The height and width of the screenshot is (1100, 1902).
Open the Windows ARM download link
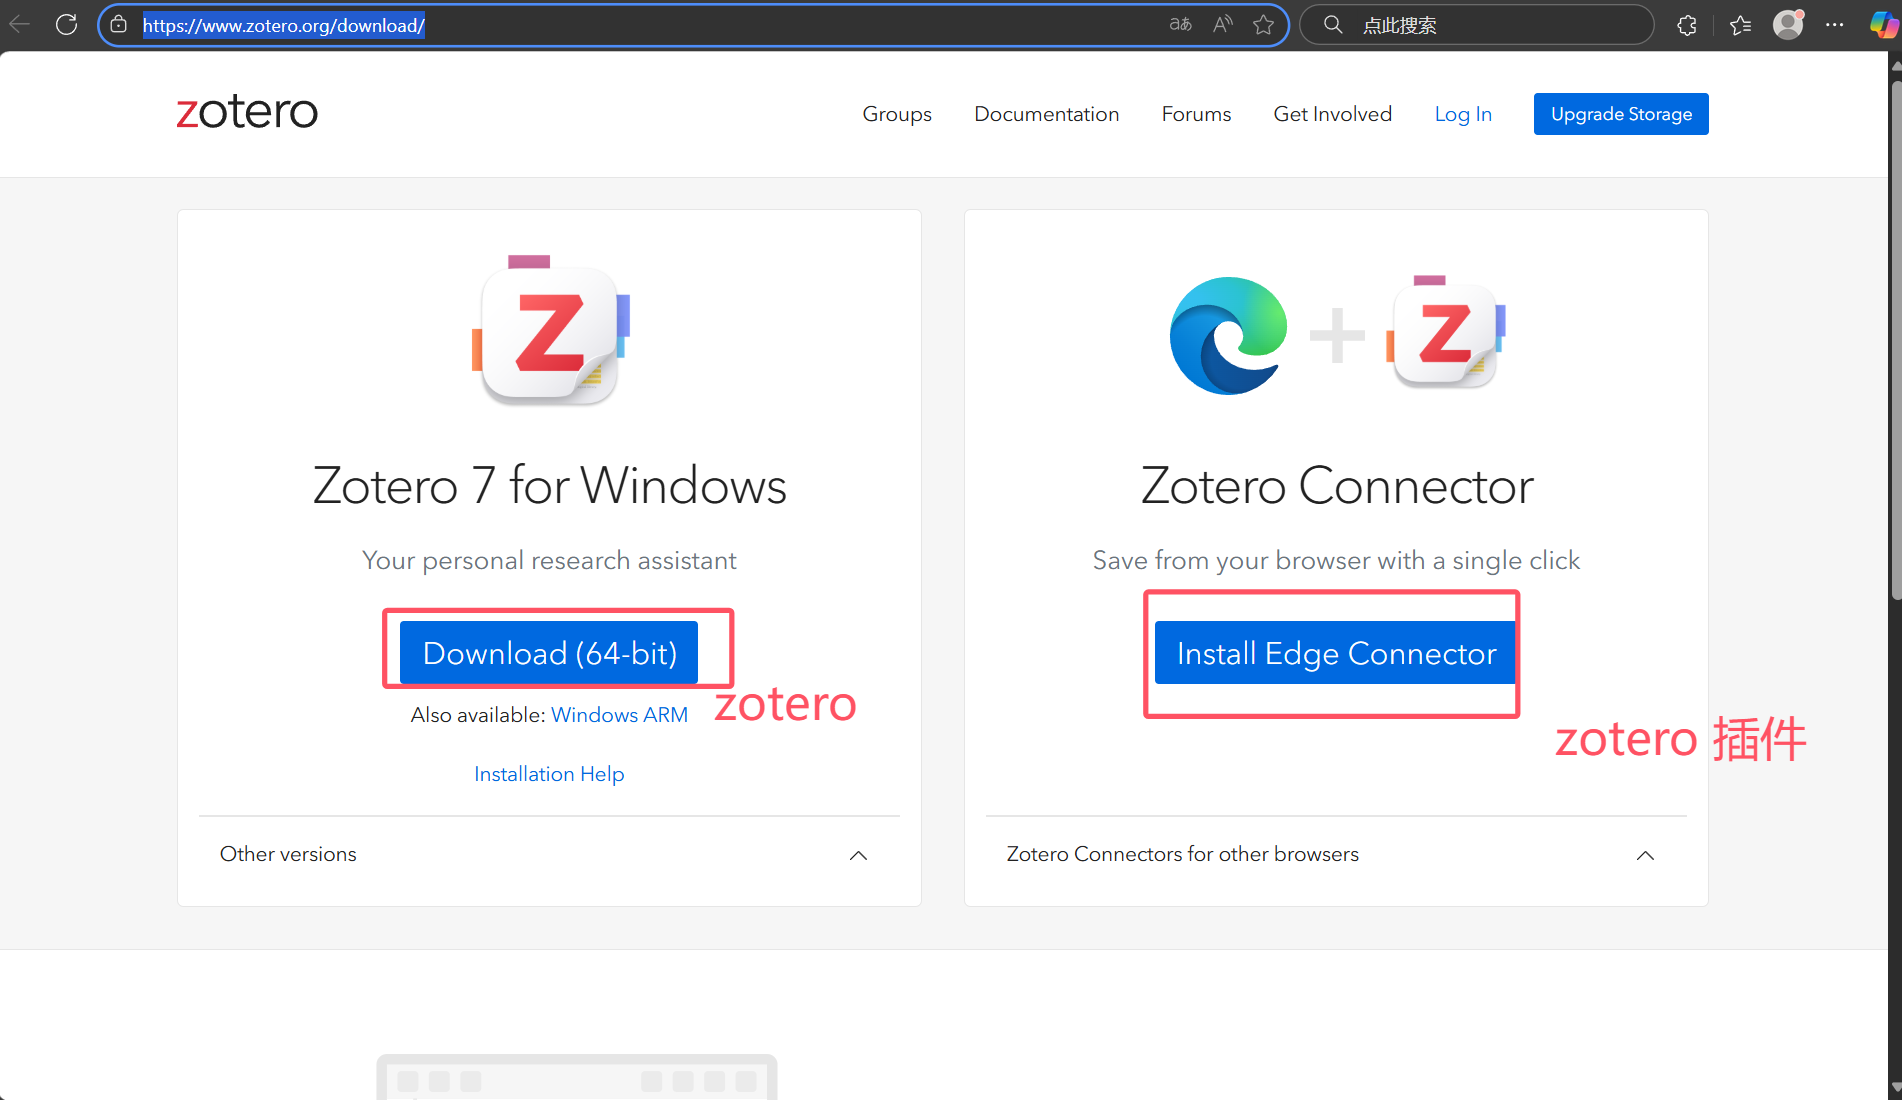click(619, 714)
